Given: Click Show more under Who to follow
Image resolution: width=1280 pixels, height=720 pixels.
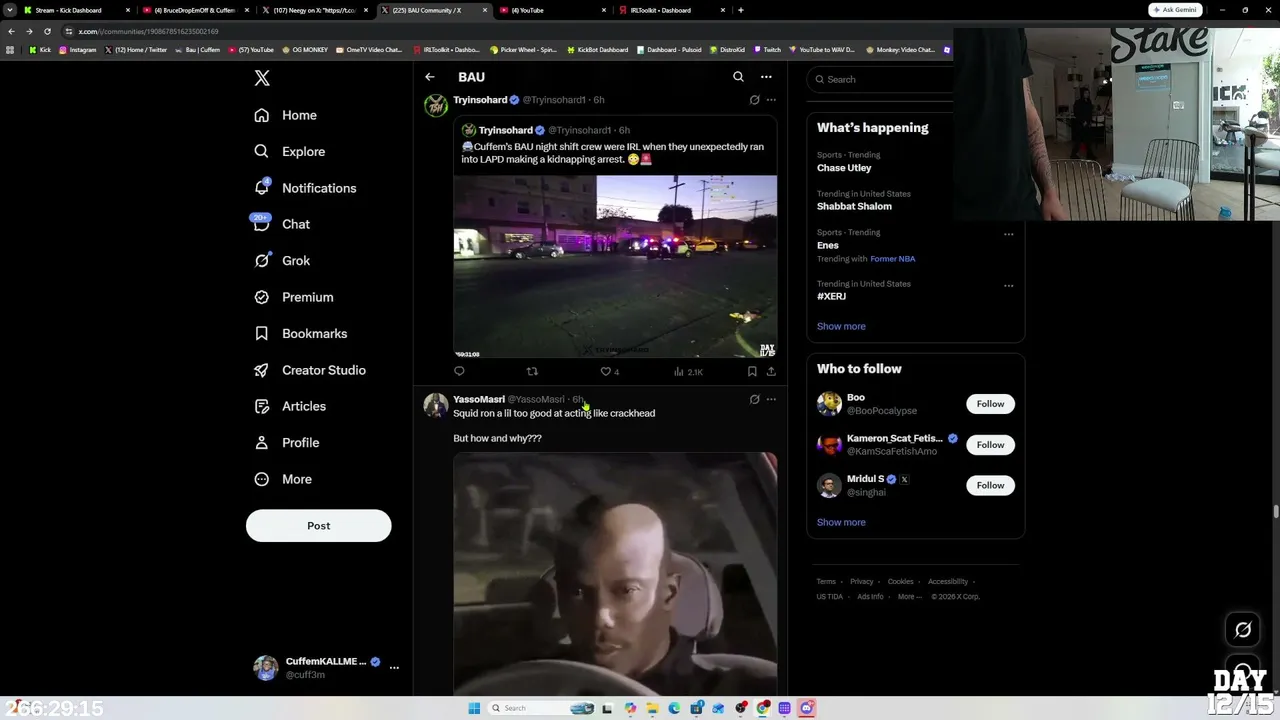Looking at the screenshot, I should [x=841, y=522].
